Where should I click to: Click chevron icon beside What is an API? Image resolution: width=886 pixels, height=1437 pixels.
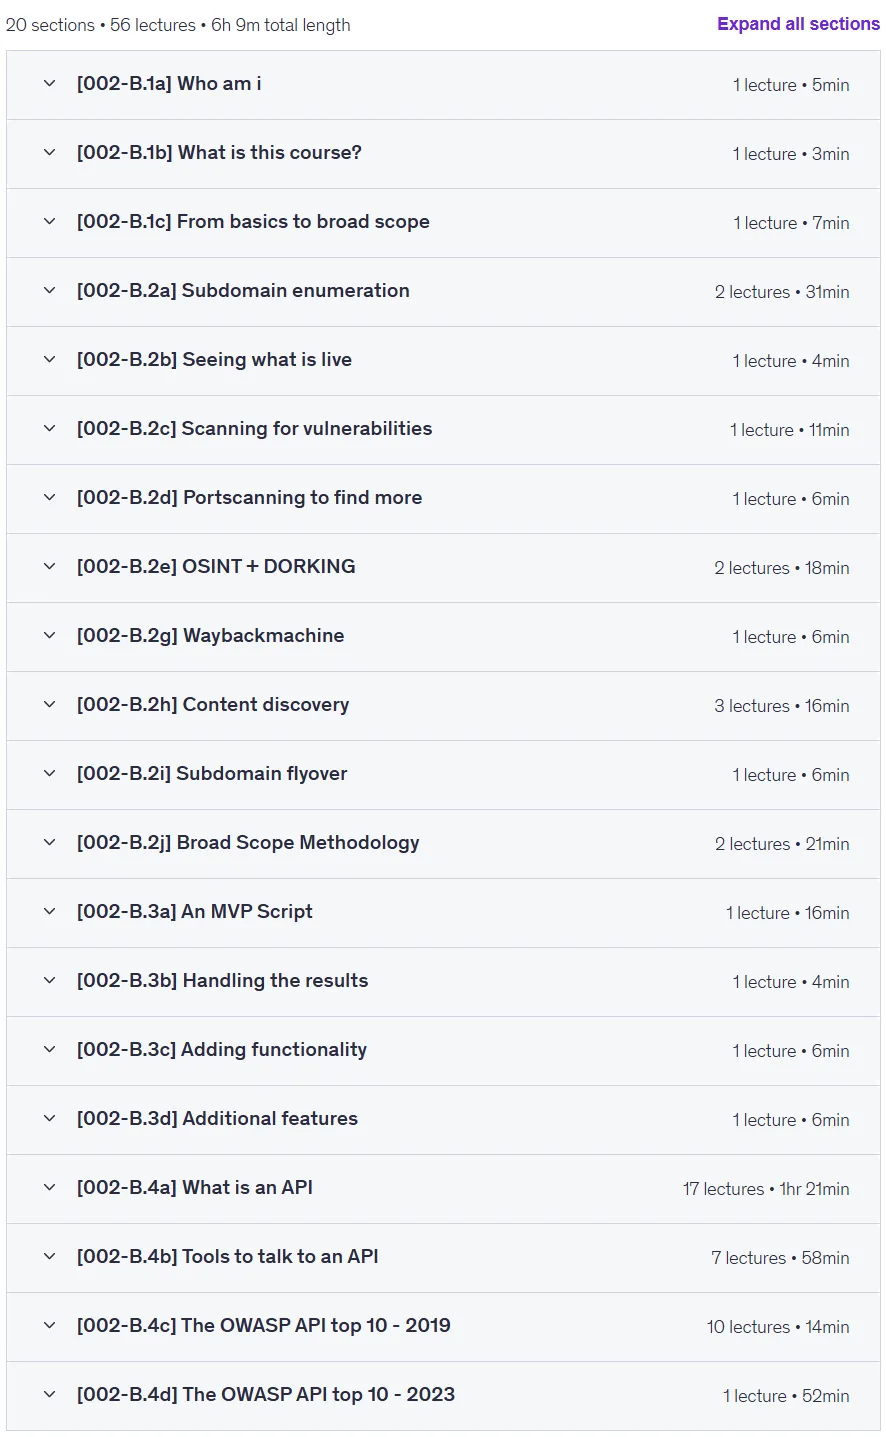pos(49,1188)
